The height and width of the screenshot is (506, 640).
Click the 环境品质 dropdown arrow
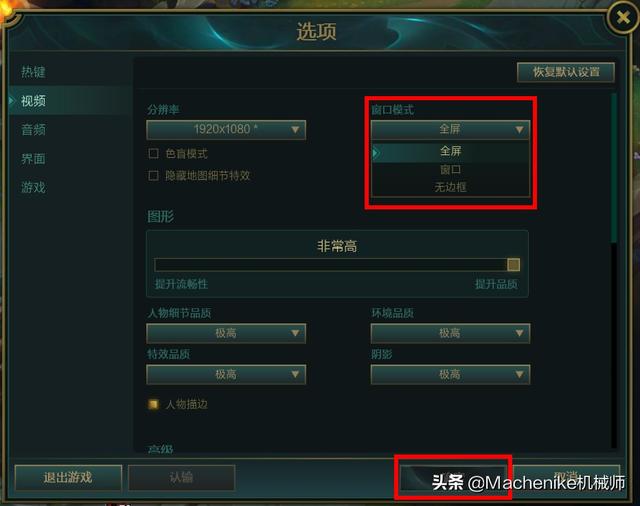pos(519,333)
